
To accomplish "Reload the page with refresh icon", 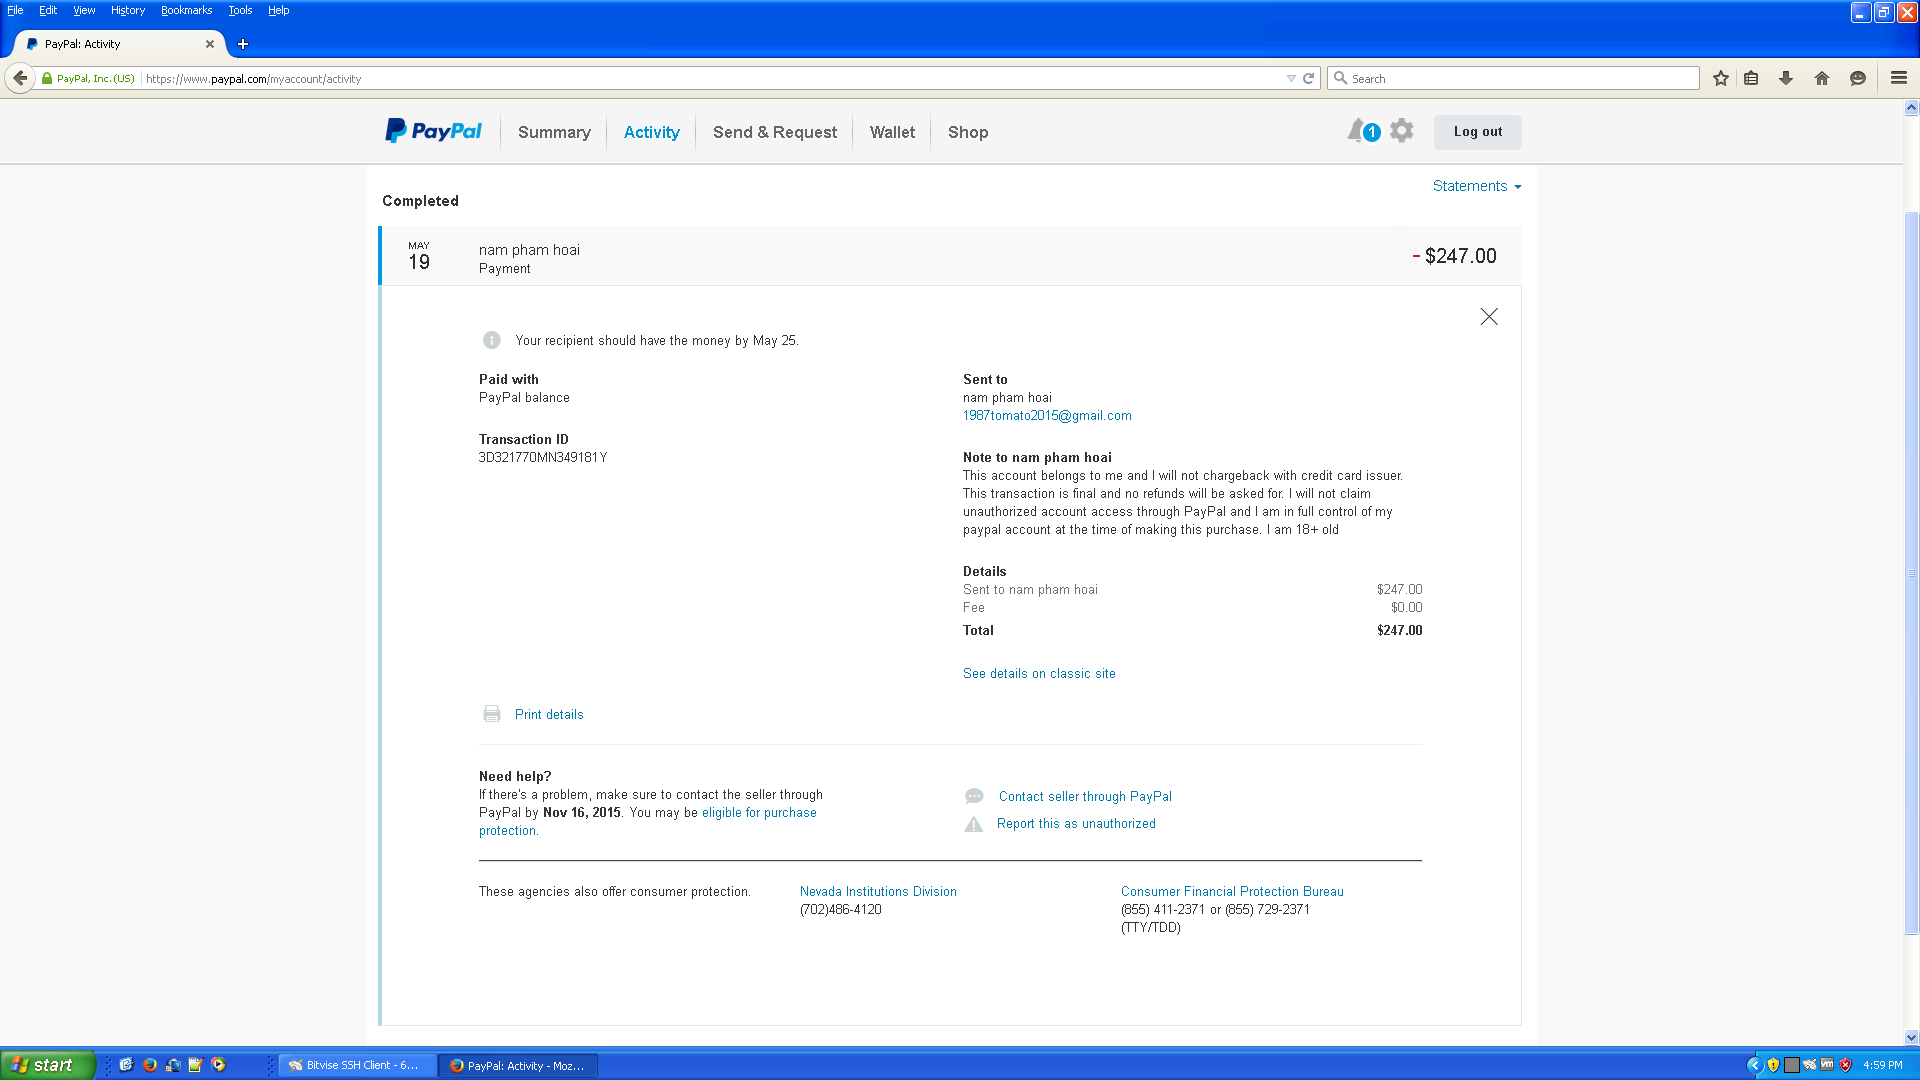I will 1308,78.
